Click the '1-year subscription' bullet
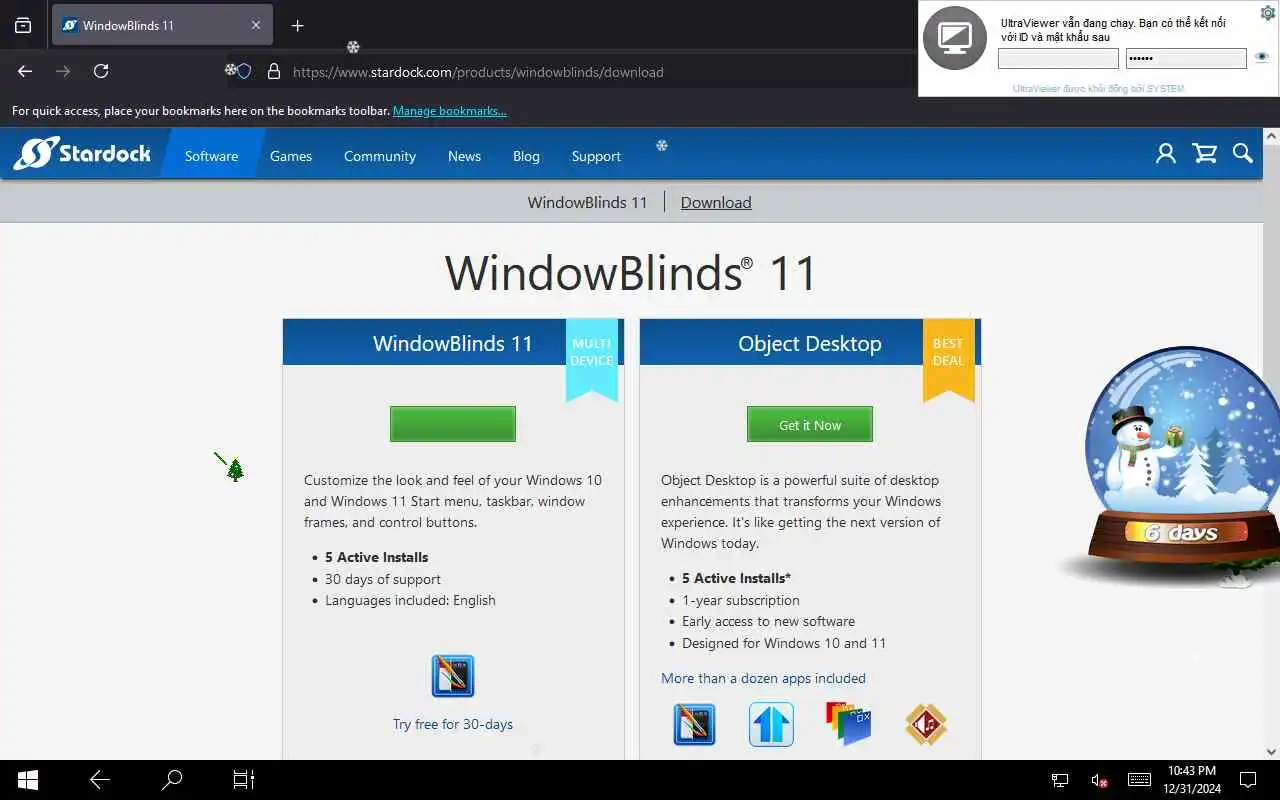1280x800 pixels. (741, 600)
